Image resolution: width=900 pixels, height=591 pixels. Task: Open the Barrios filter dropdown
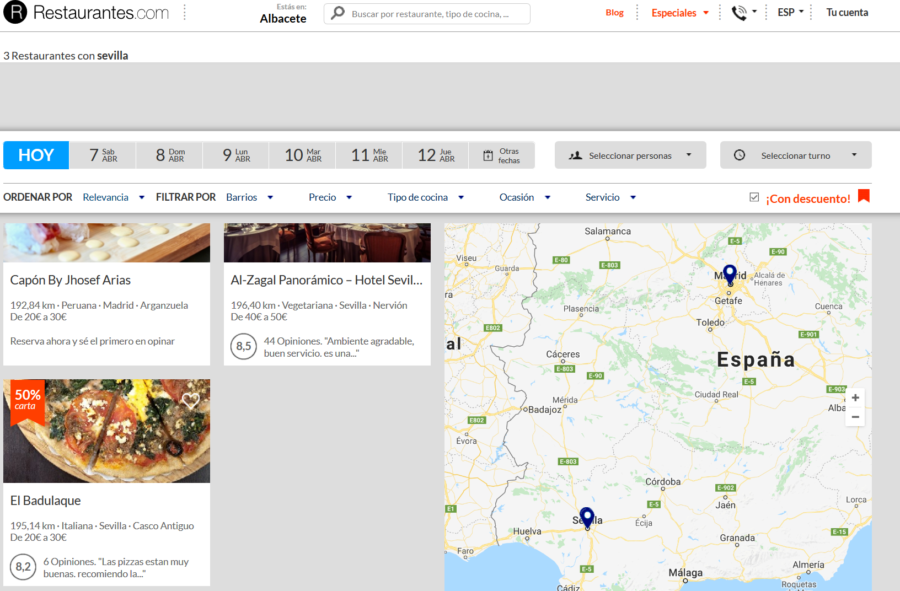tap(250, 197)
